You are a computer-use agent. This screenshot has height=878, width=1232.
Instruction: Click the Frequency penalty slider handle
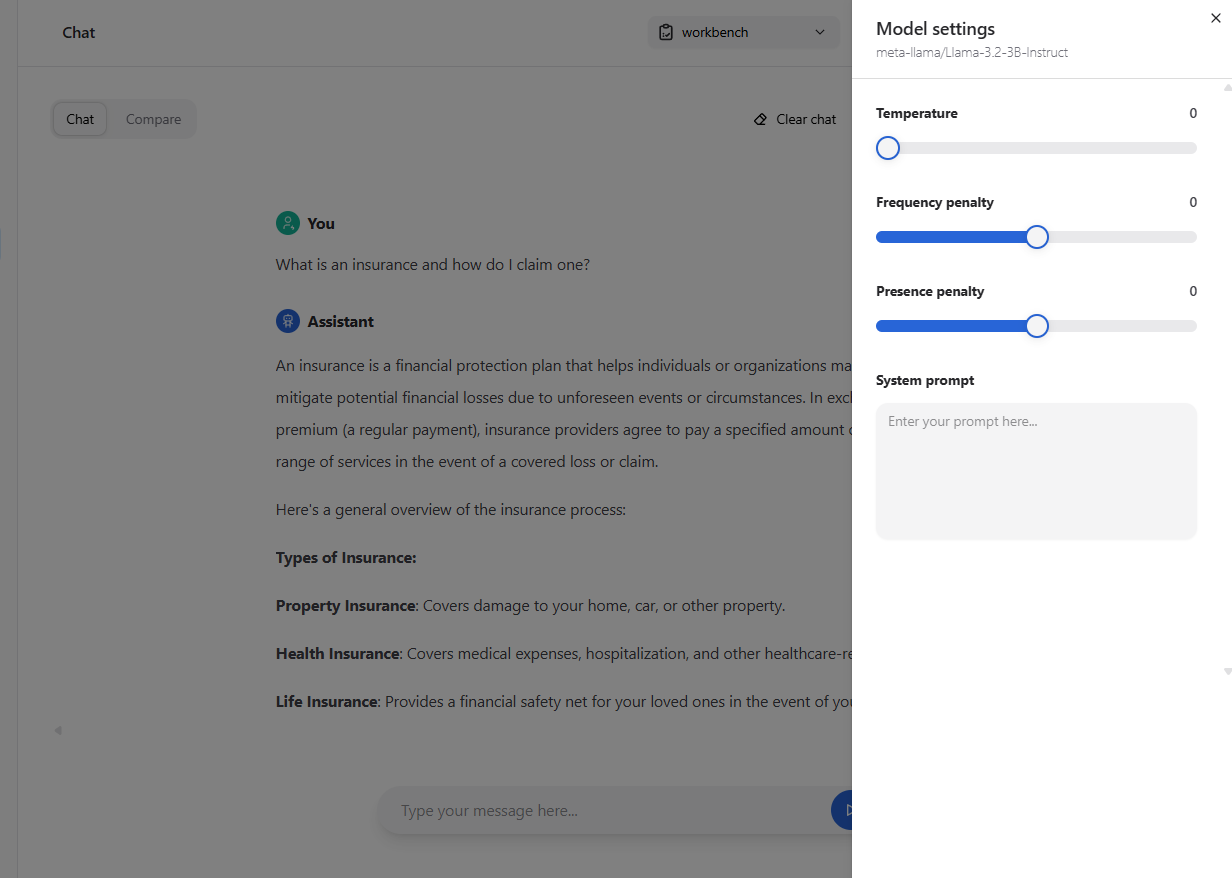click(x=1037, y=237)
